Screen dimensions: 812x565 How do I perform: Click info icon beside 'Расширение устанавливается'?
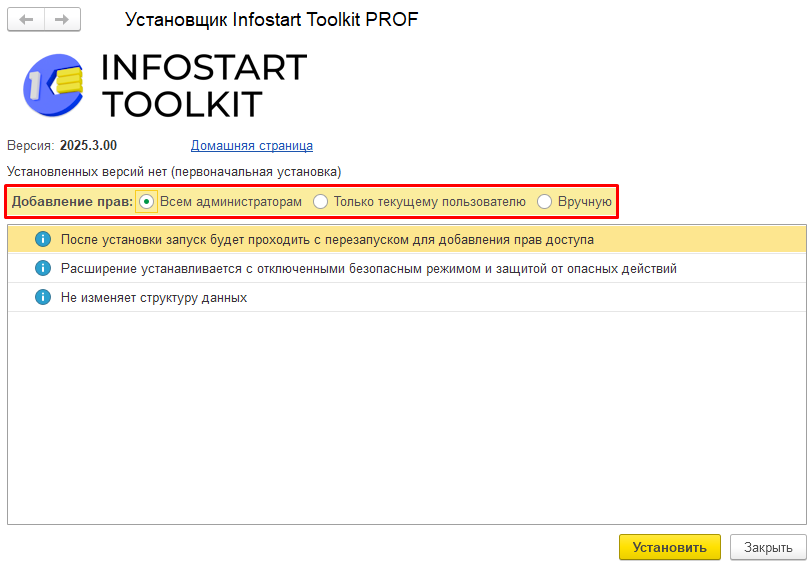pyautogui.click(x=43, y=268)
